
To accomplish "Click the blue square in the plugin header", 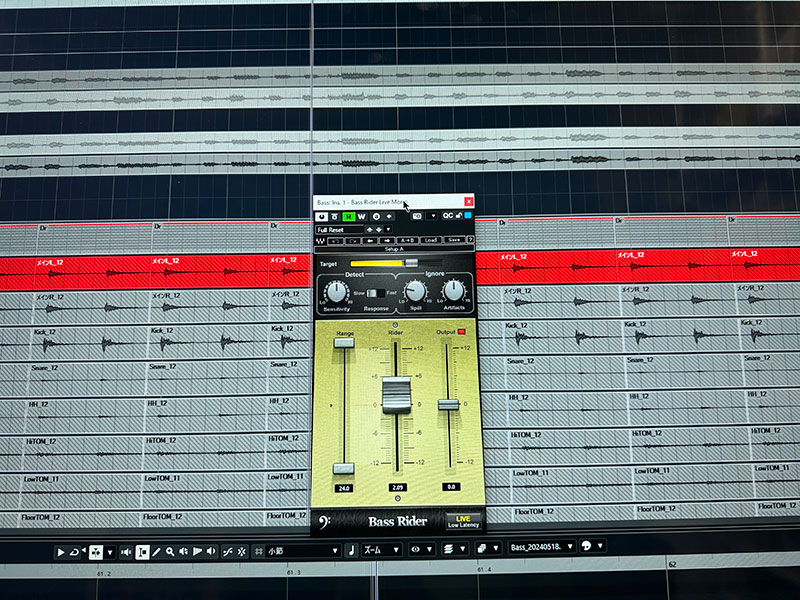I will click(468, 215).
